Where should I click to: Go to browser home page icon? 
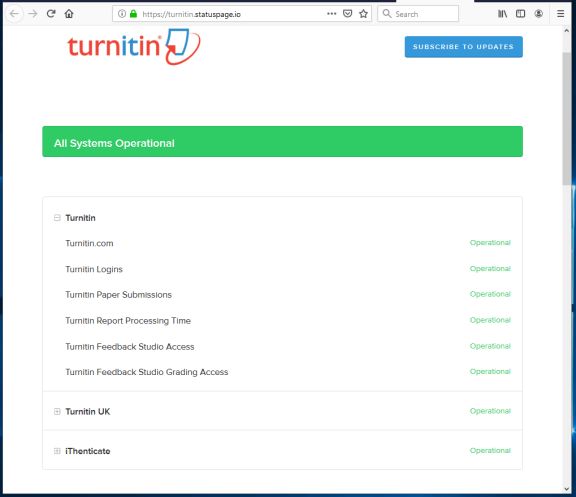point(69,14)
